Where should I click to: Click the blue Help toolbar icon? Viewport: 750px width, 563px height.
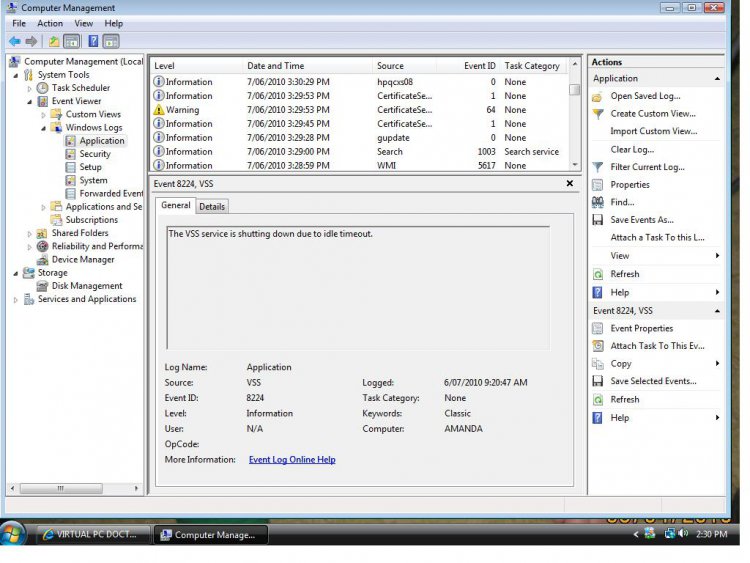click(93, 42)
